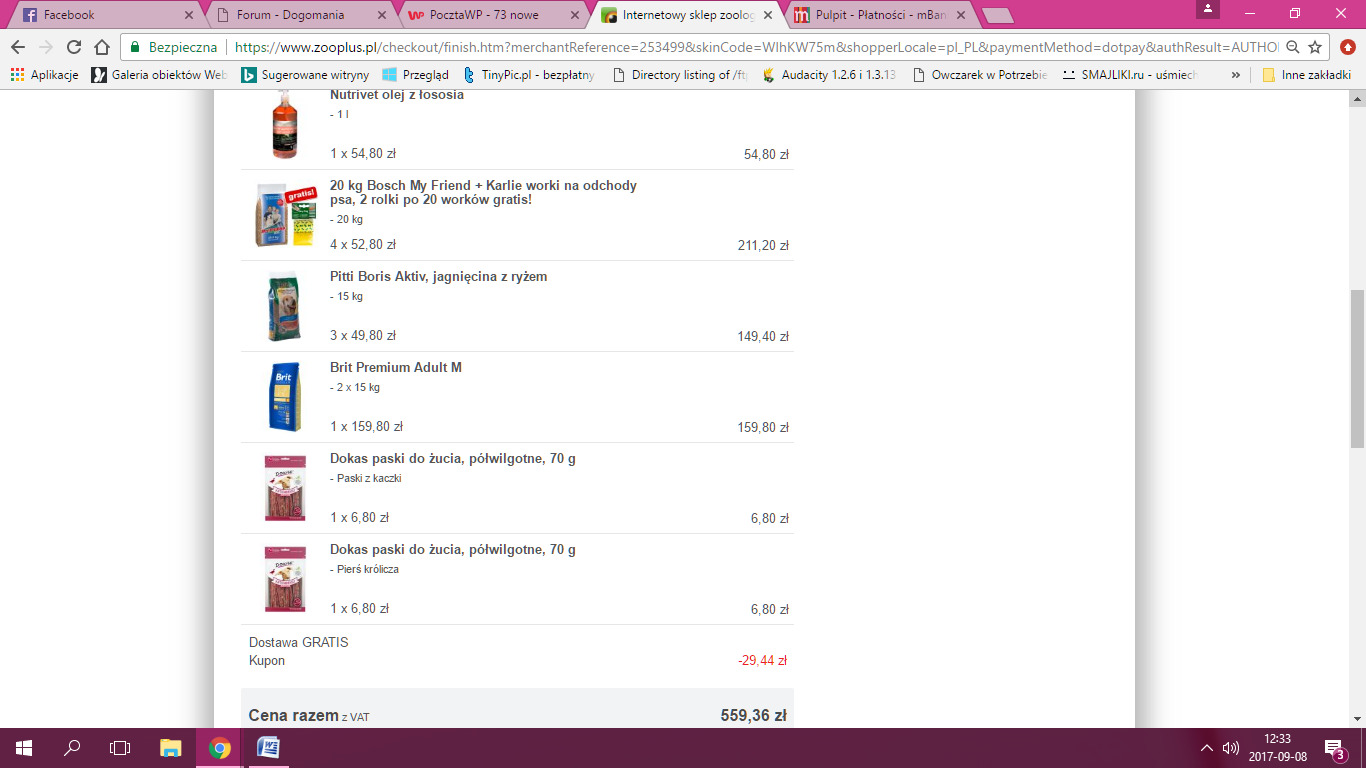Close the PocztaWP tab
This screenshot has width=1366, height=768.
(x=574, y=15)
